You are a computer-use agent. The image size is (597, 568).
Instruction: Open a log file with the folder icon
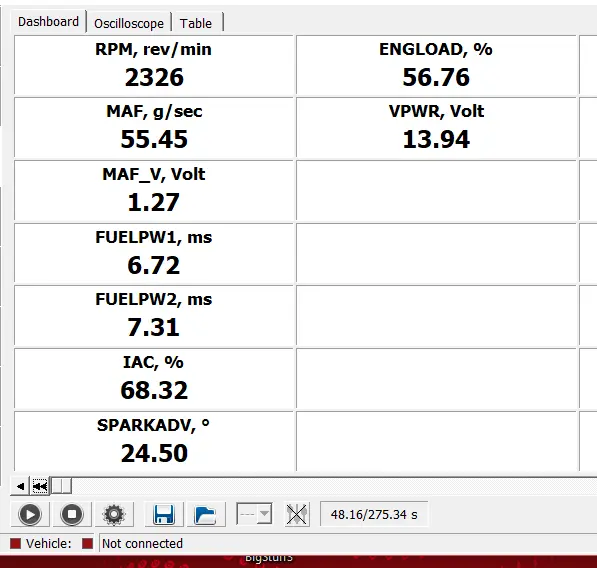[x=206, y=514]
